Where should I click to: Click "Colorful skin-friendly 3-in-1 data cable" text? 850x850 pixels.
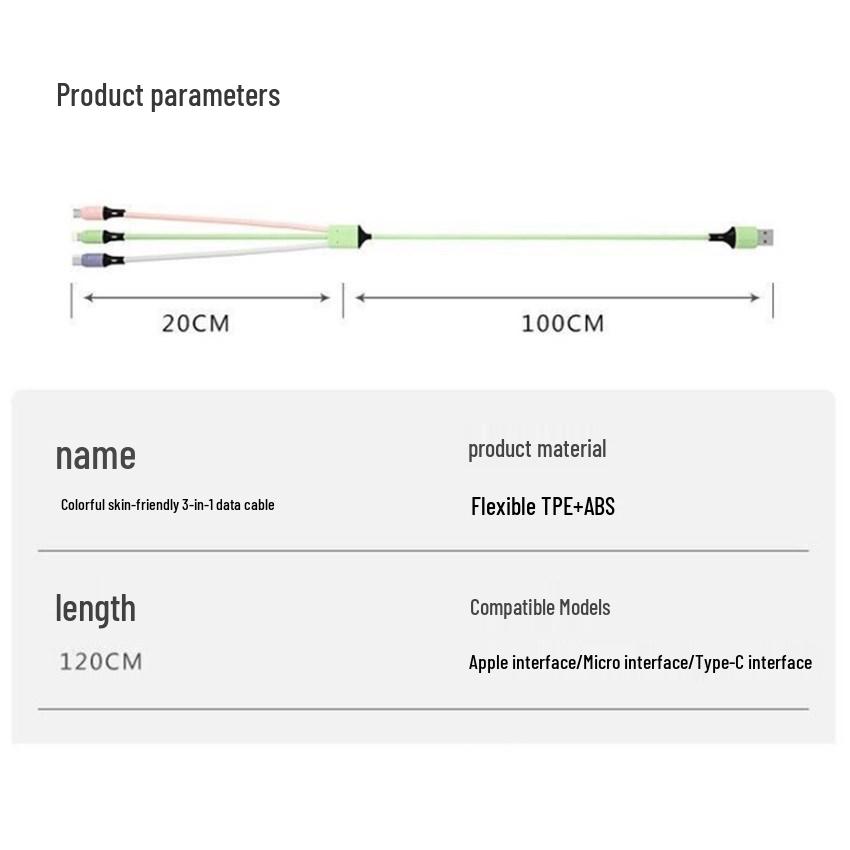(167, 505)
